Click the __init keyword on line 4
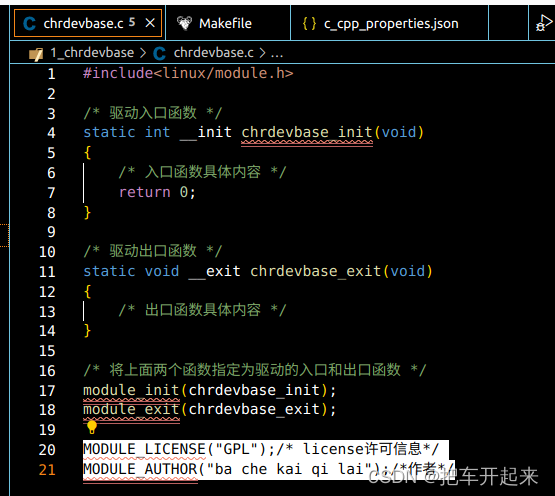The height and width of the screenshot is (496, 555). coord(206,132)
